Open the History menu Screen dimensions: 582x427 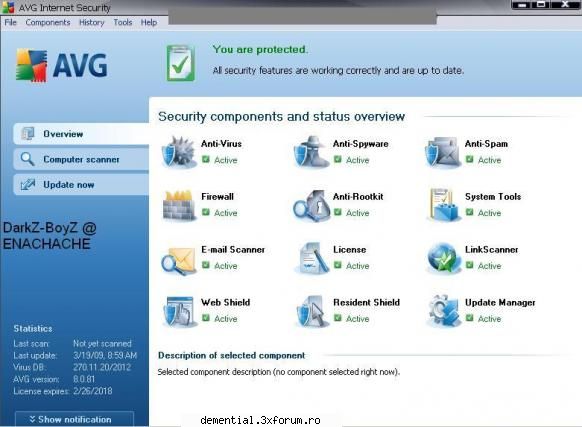91,22
